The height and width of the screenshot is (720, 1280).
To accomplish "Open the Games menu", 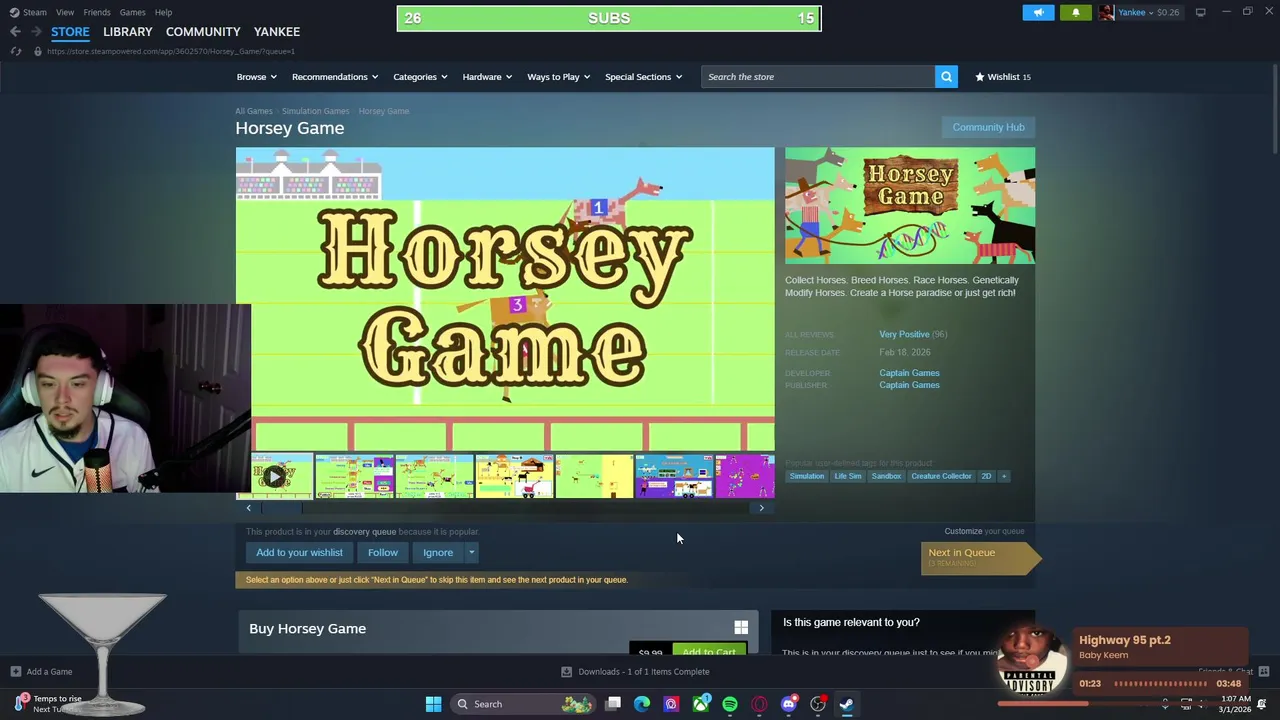I will [x=132, y=12].
